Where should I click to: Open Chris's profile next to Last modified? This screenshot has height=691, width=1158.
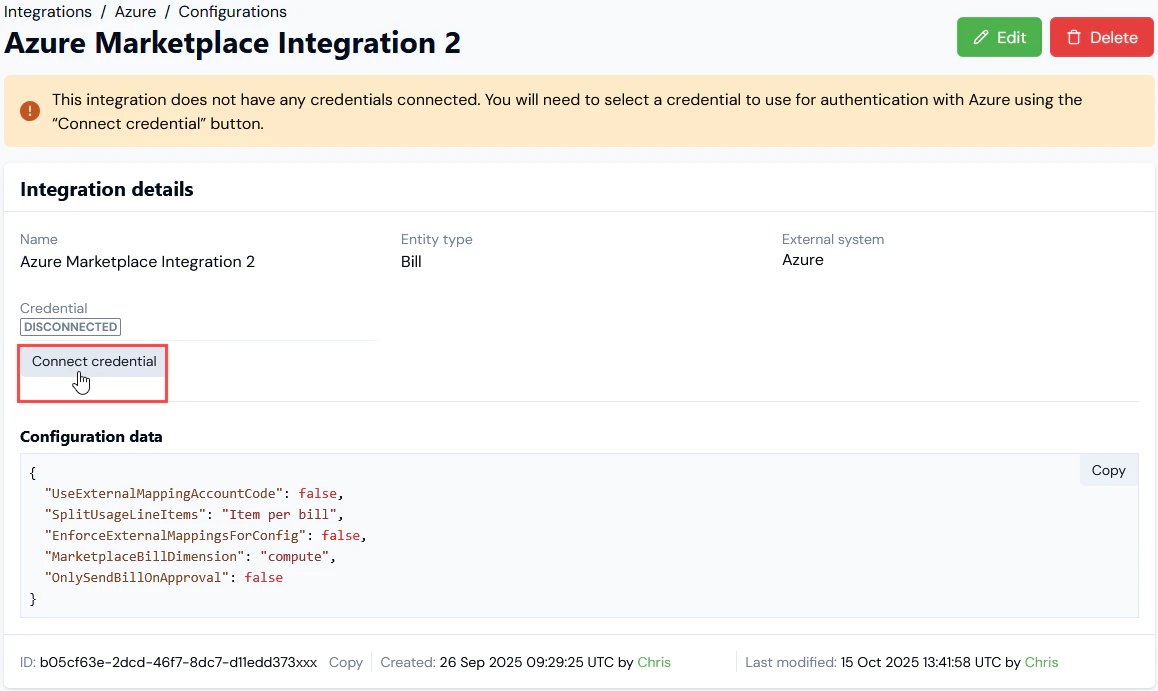(1041, 662)
